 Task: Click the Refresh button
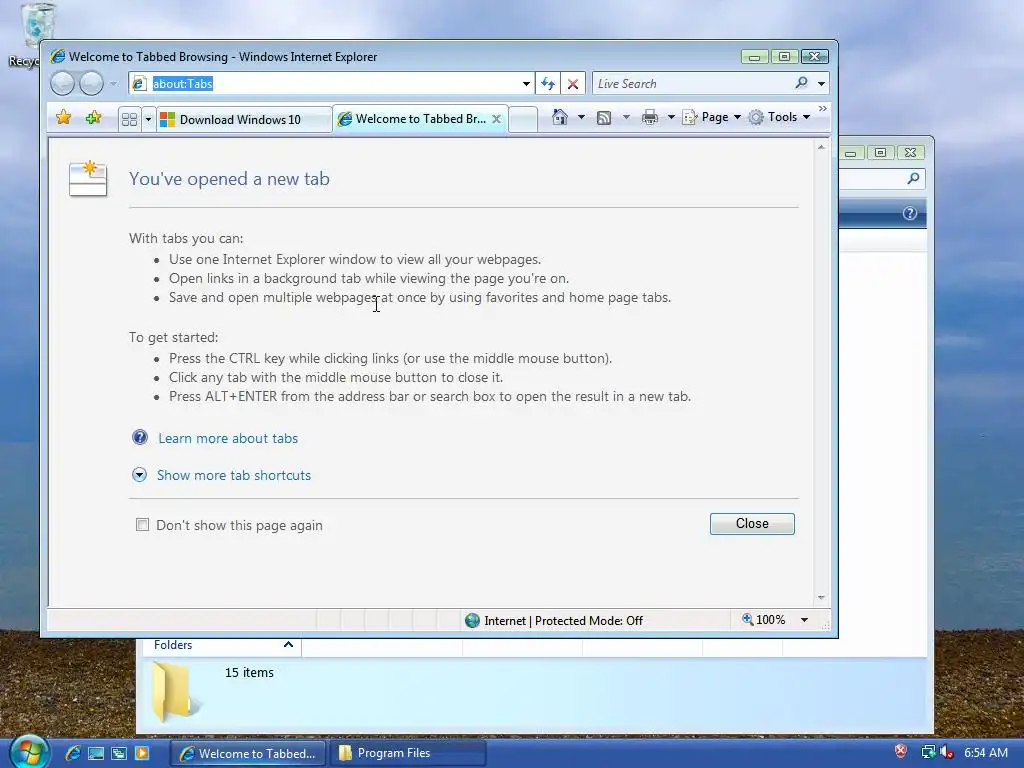click(x=547, y=84)
